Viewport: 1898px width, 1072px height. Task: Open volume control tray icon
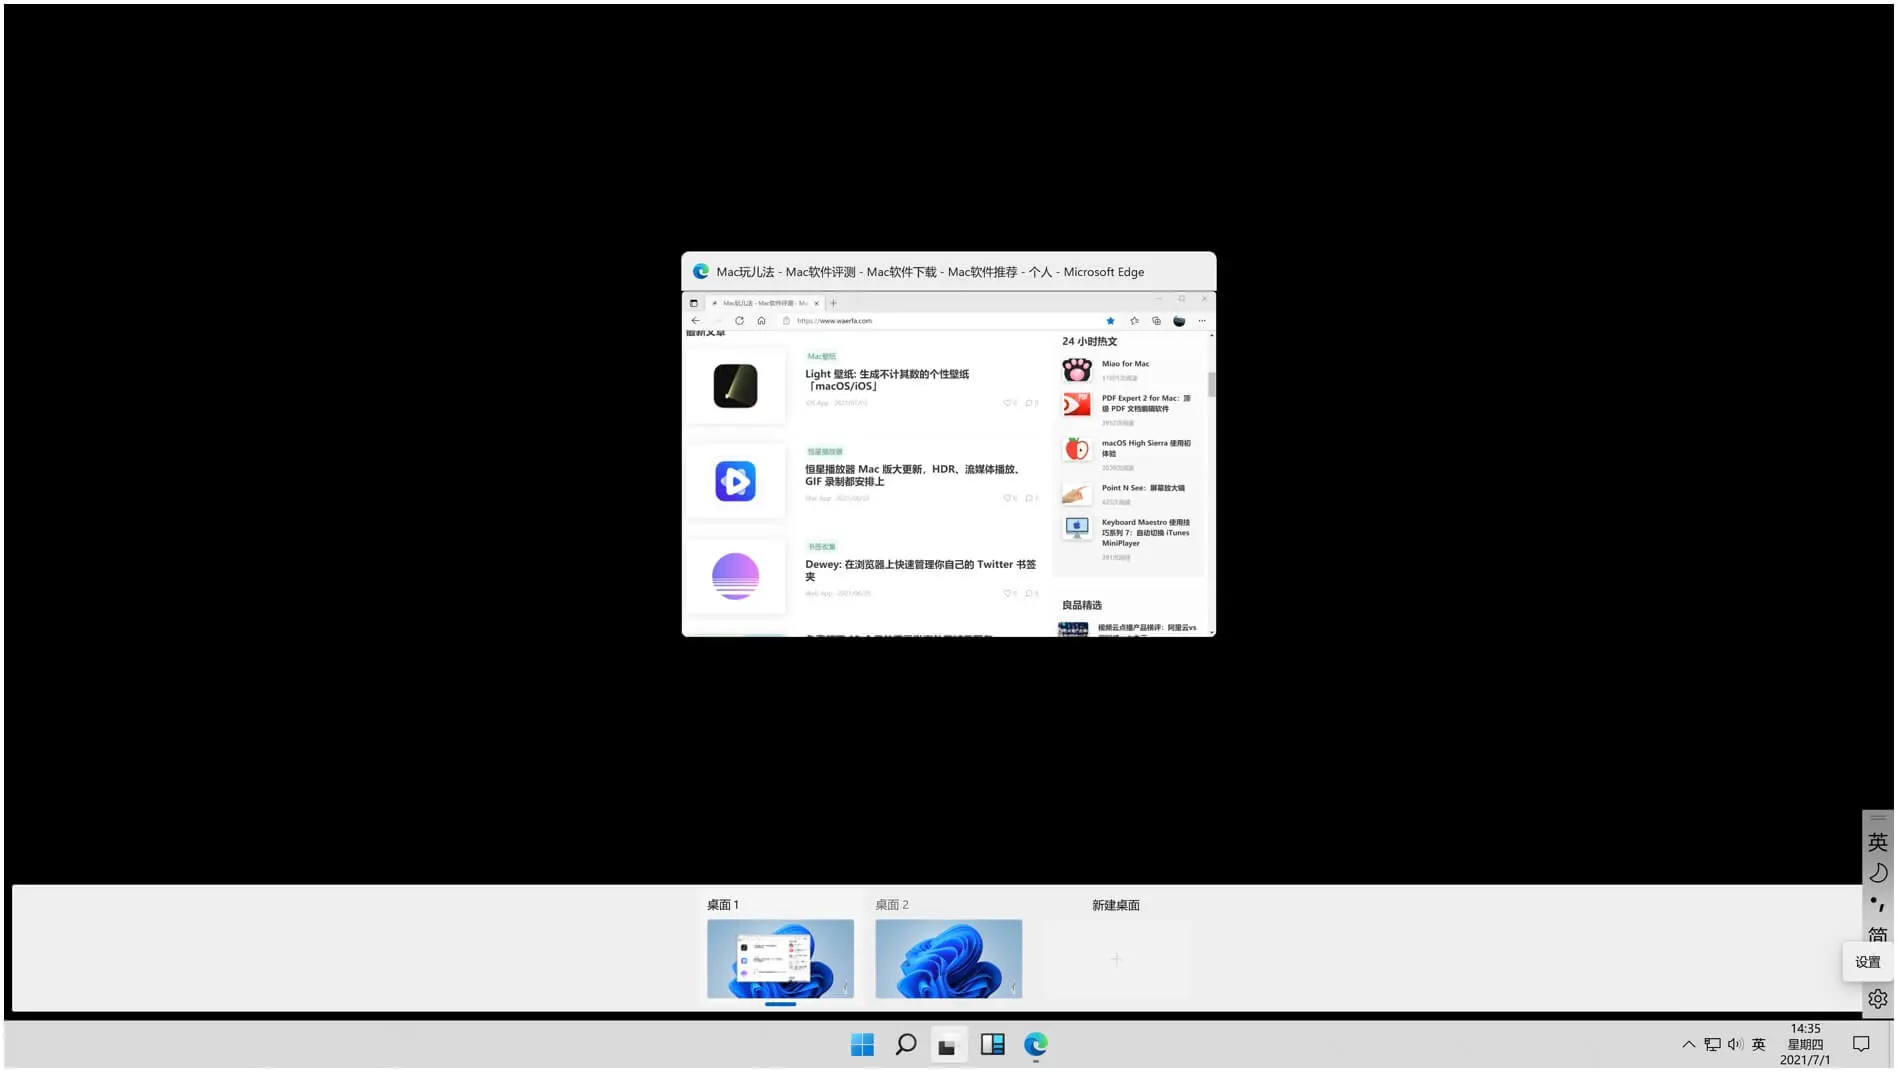1735,1044
